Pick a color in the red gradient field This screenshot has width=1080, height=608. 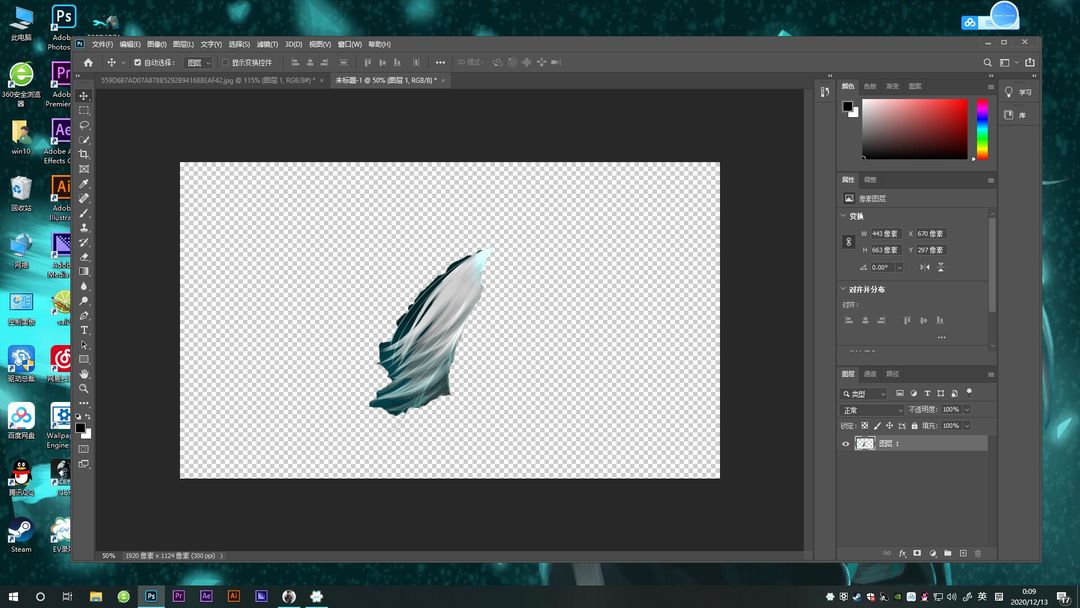click(915, 129)
